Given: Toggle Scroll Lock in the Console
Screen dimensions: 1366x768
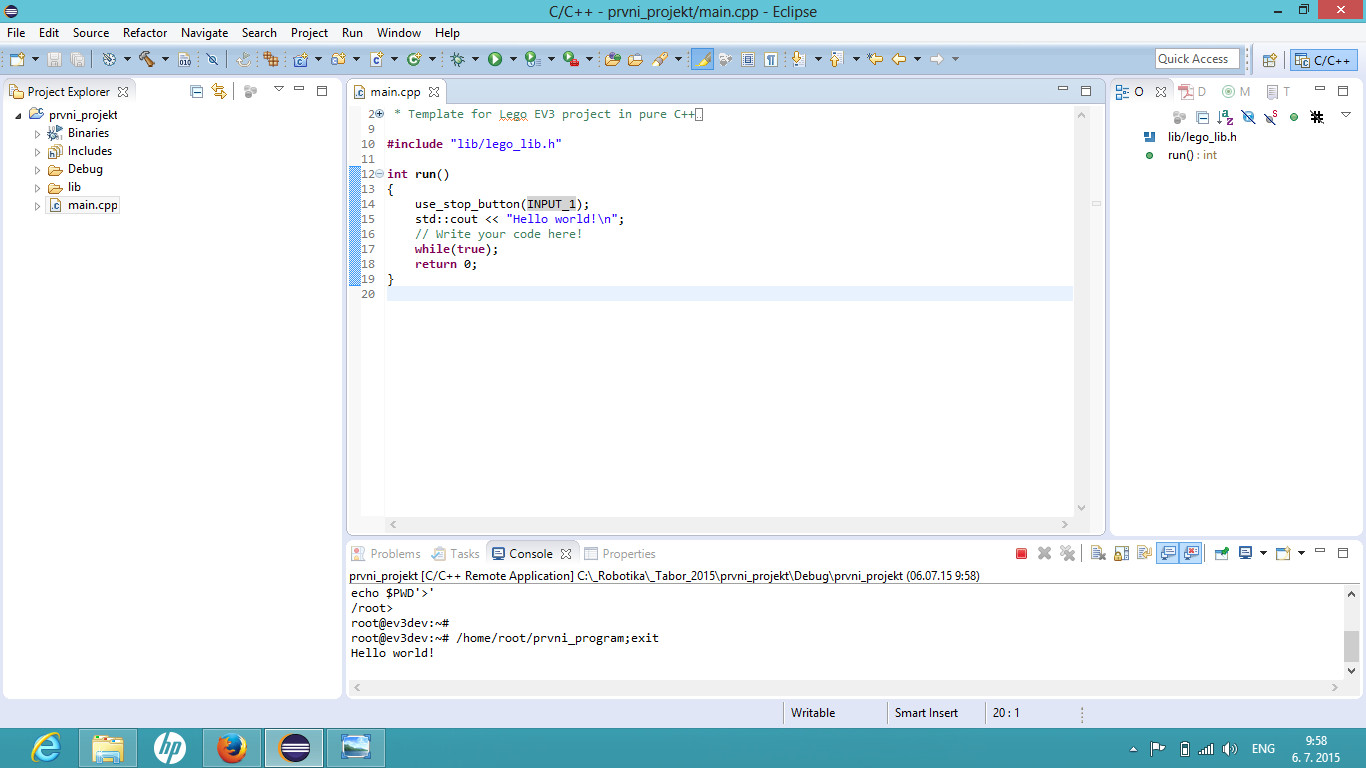Looking at the screenshot, I should tap(1121, 554).
